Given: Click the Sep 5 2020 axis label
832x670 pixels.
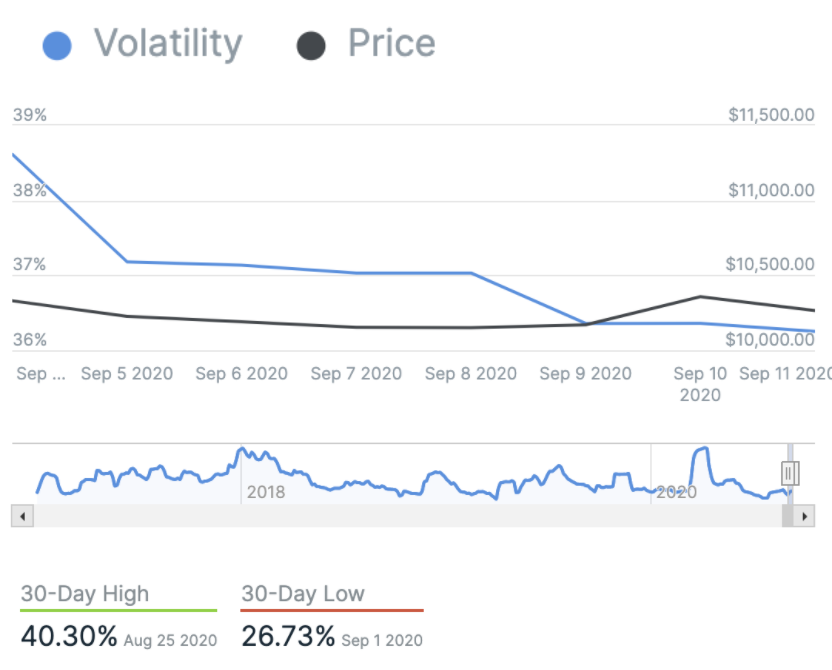Looking at the screenshot, I should tap(127, 374).
